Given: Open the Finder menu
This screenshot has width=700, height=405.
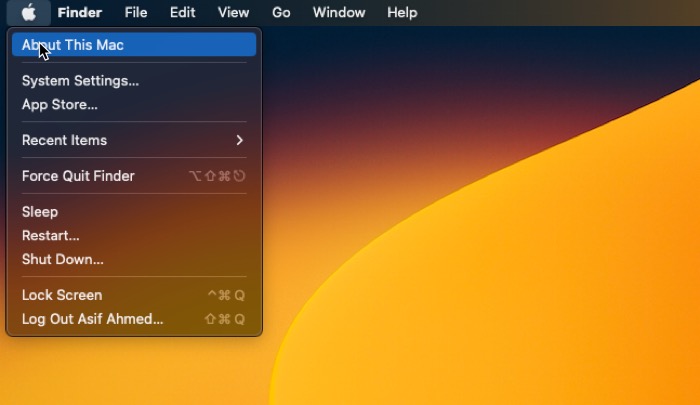Looking at the screenshot, I should point(80,13).
